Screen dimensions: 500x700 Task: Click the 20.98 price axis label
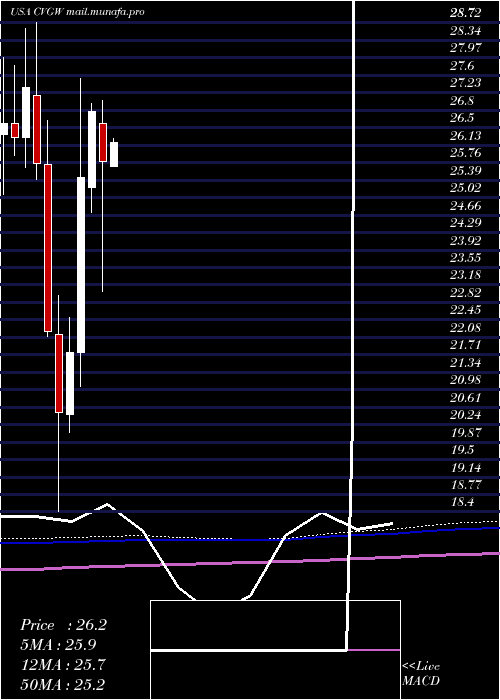[x=466, y=381]
